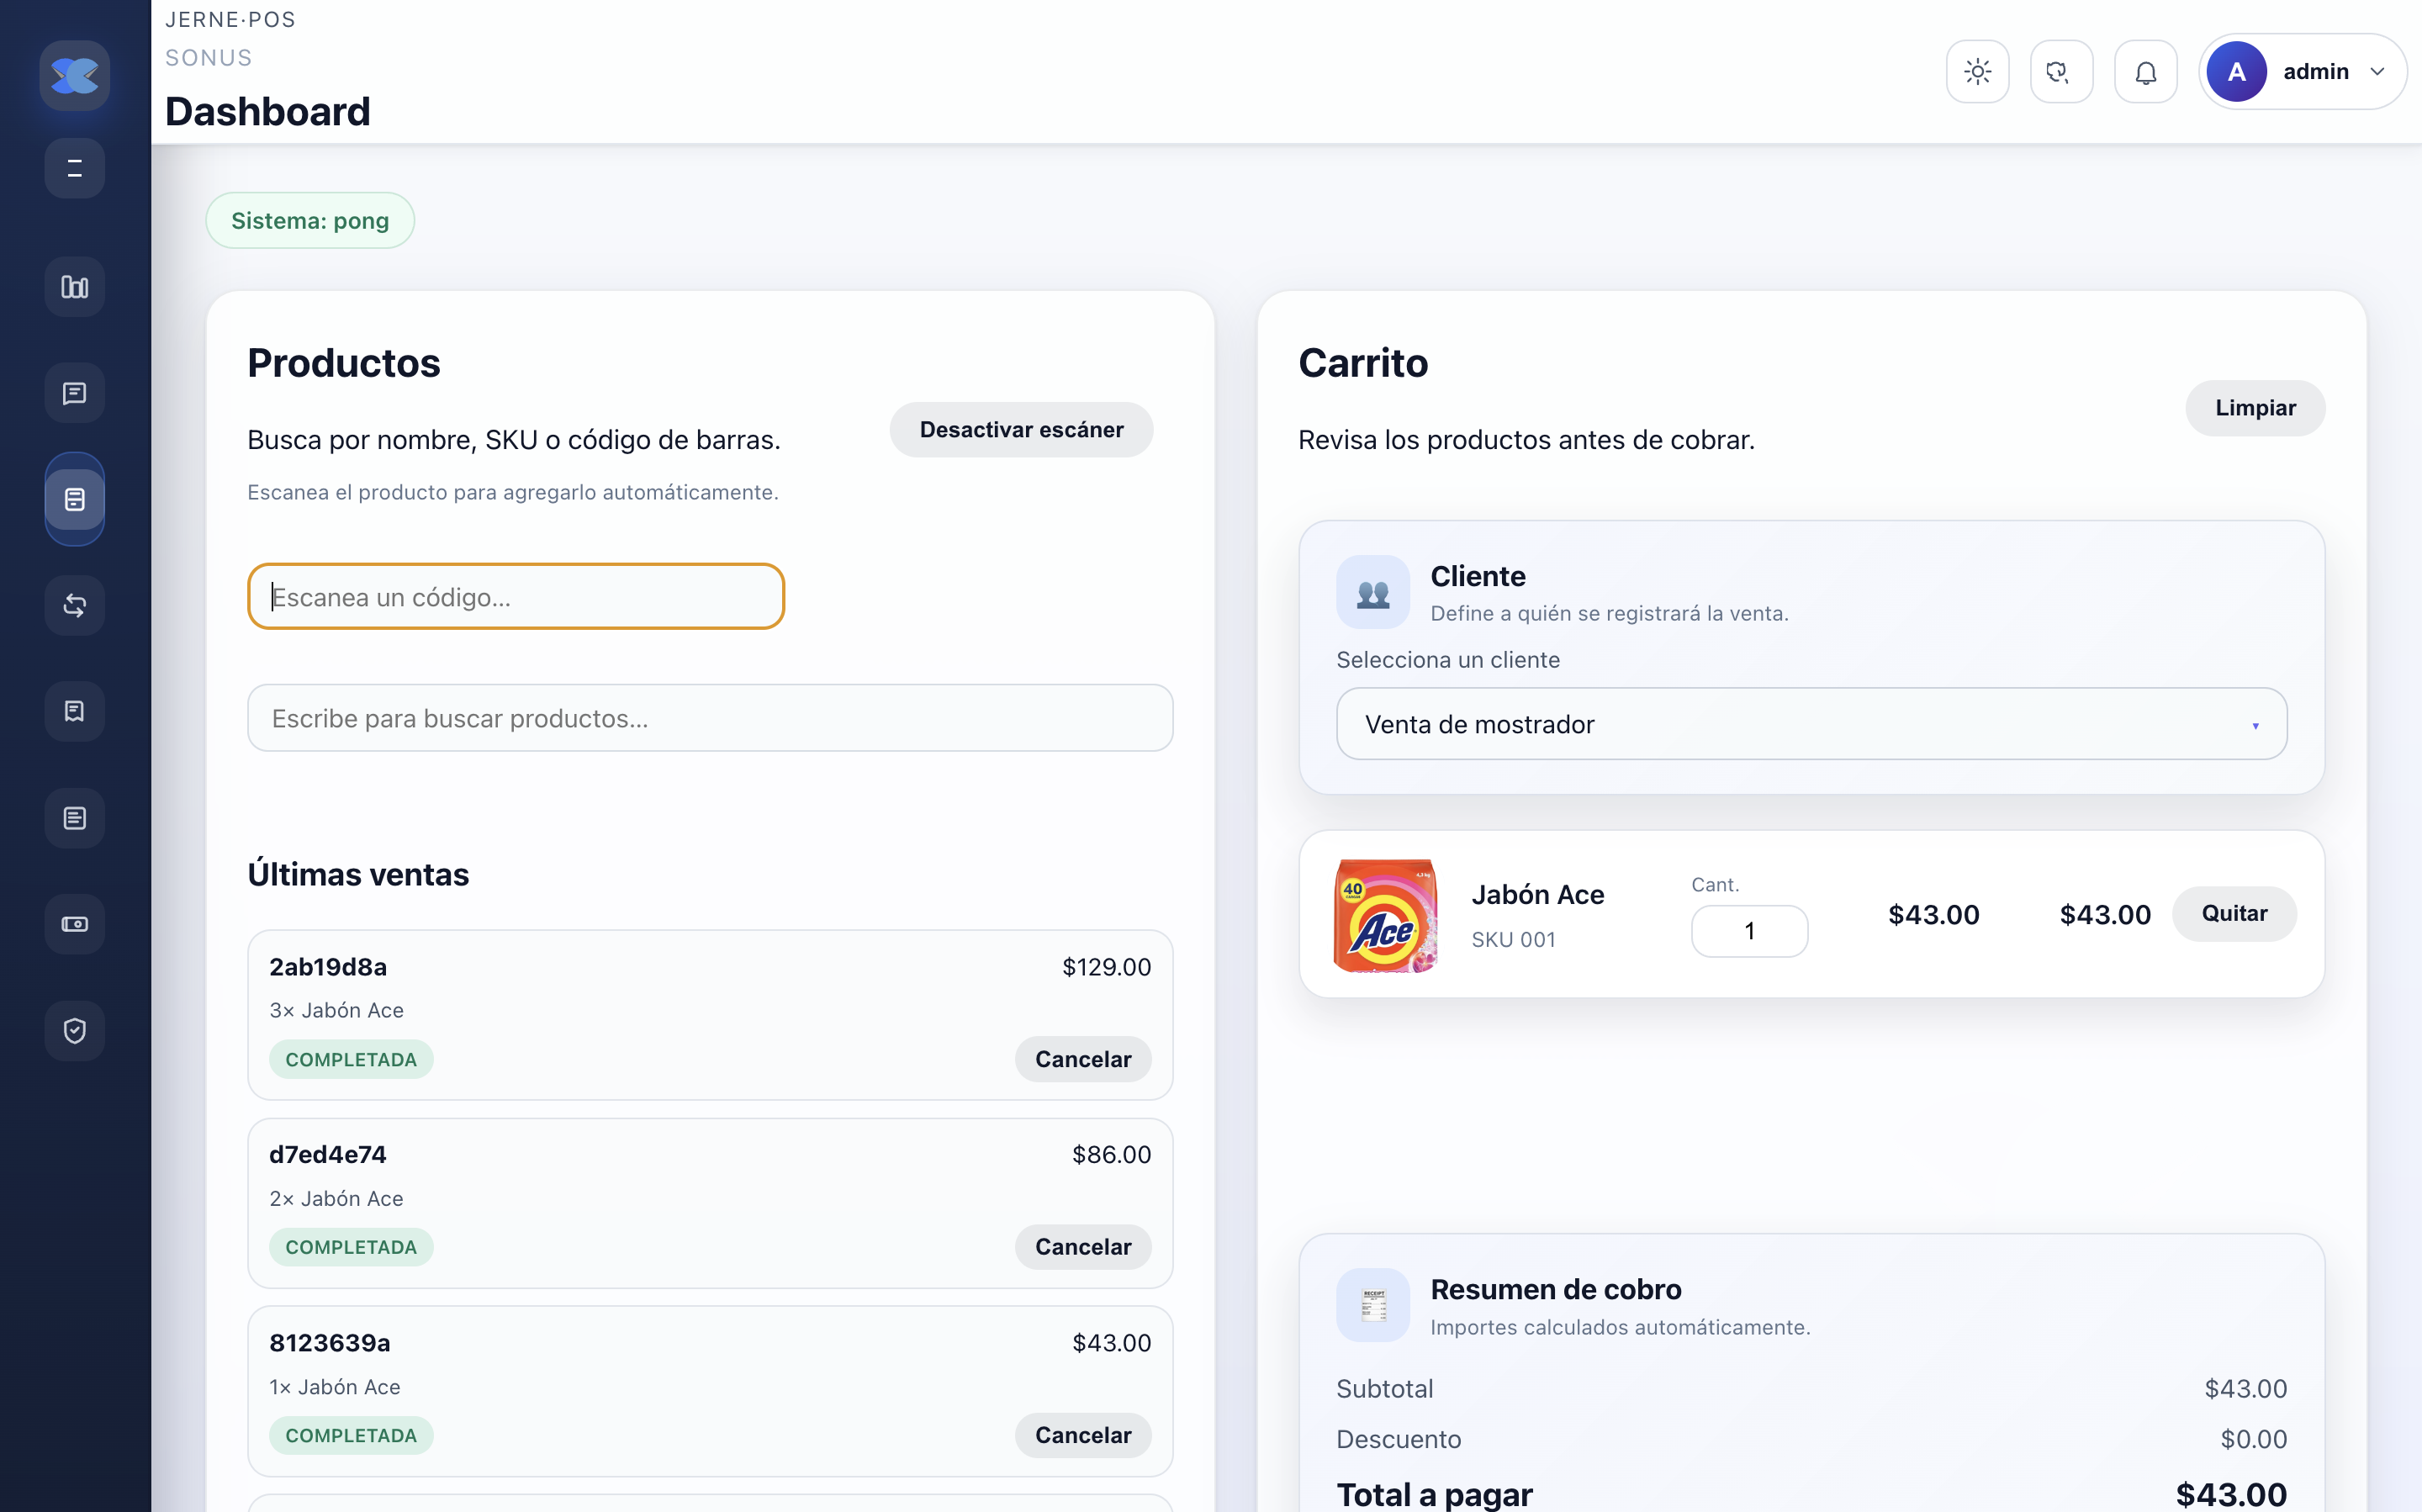Click the quantity field for Jabón Ace
Screen dimensions: 2422x1512
tap(1749, 930)
